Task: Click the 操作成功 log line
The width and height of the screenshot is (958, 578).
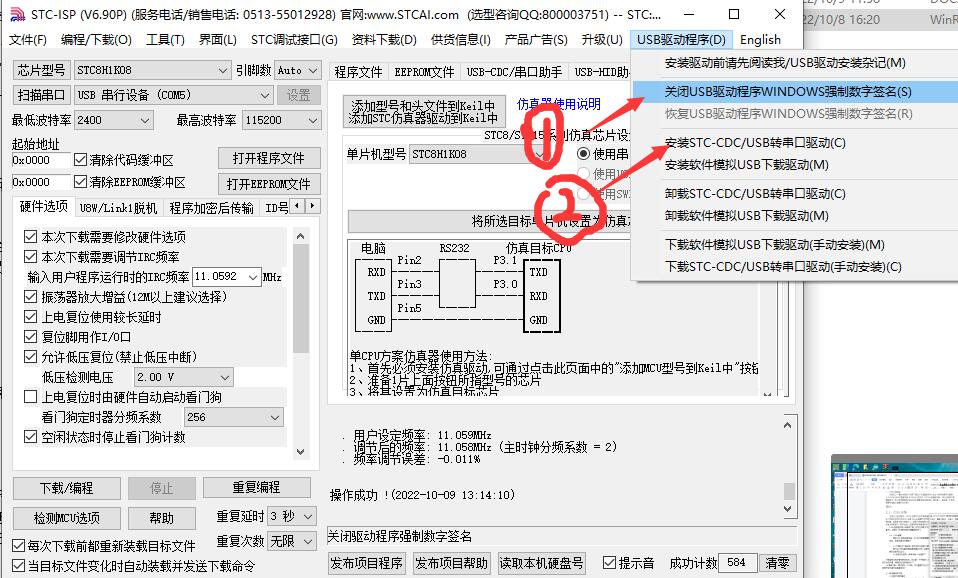Action: [x=422, y=495]
